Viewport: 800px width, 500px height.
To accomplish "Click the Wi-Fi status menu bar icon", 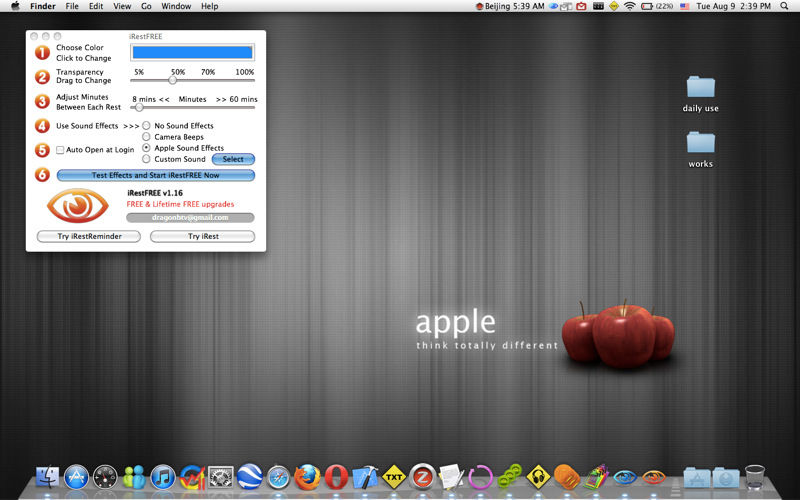I will click(x=630, y=6).
